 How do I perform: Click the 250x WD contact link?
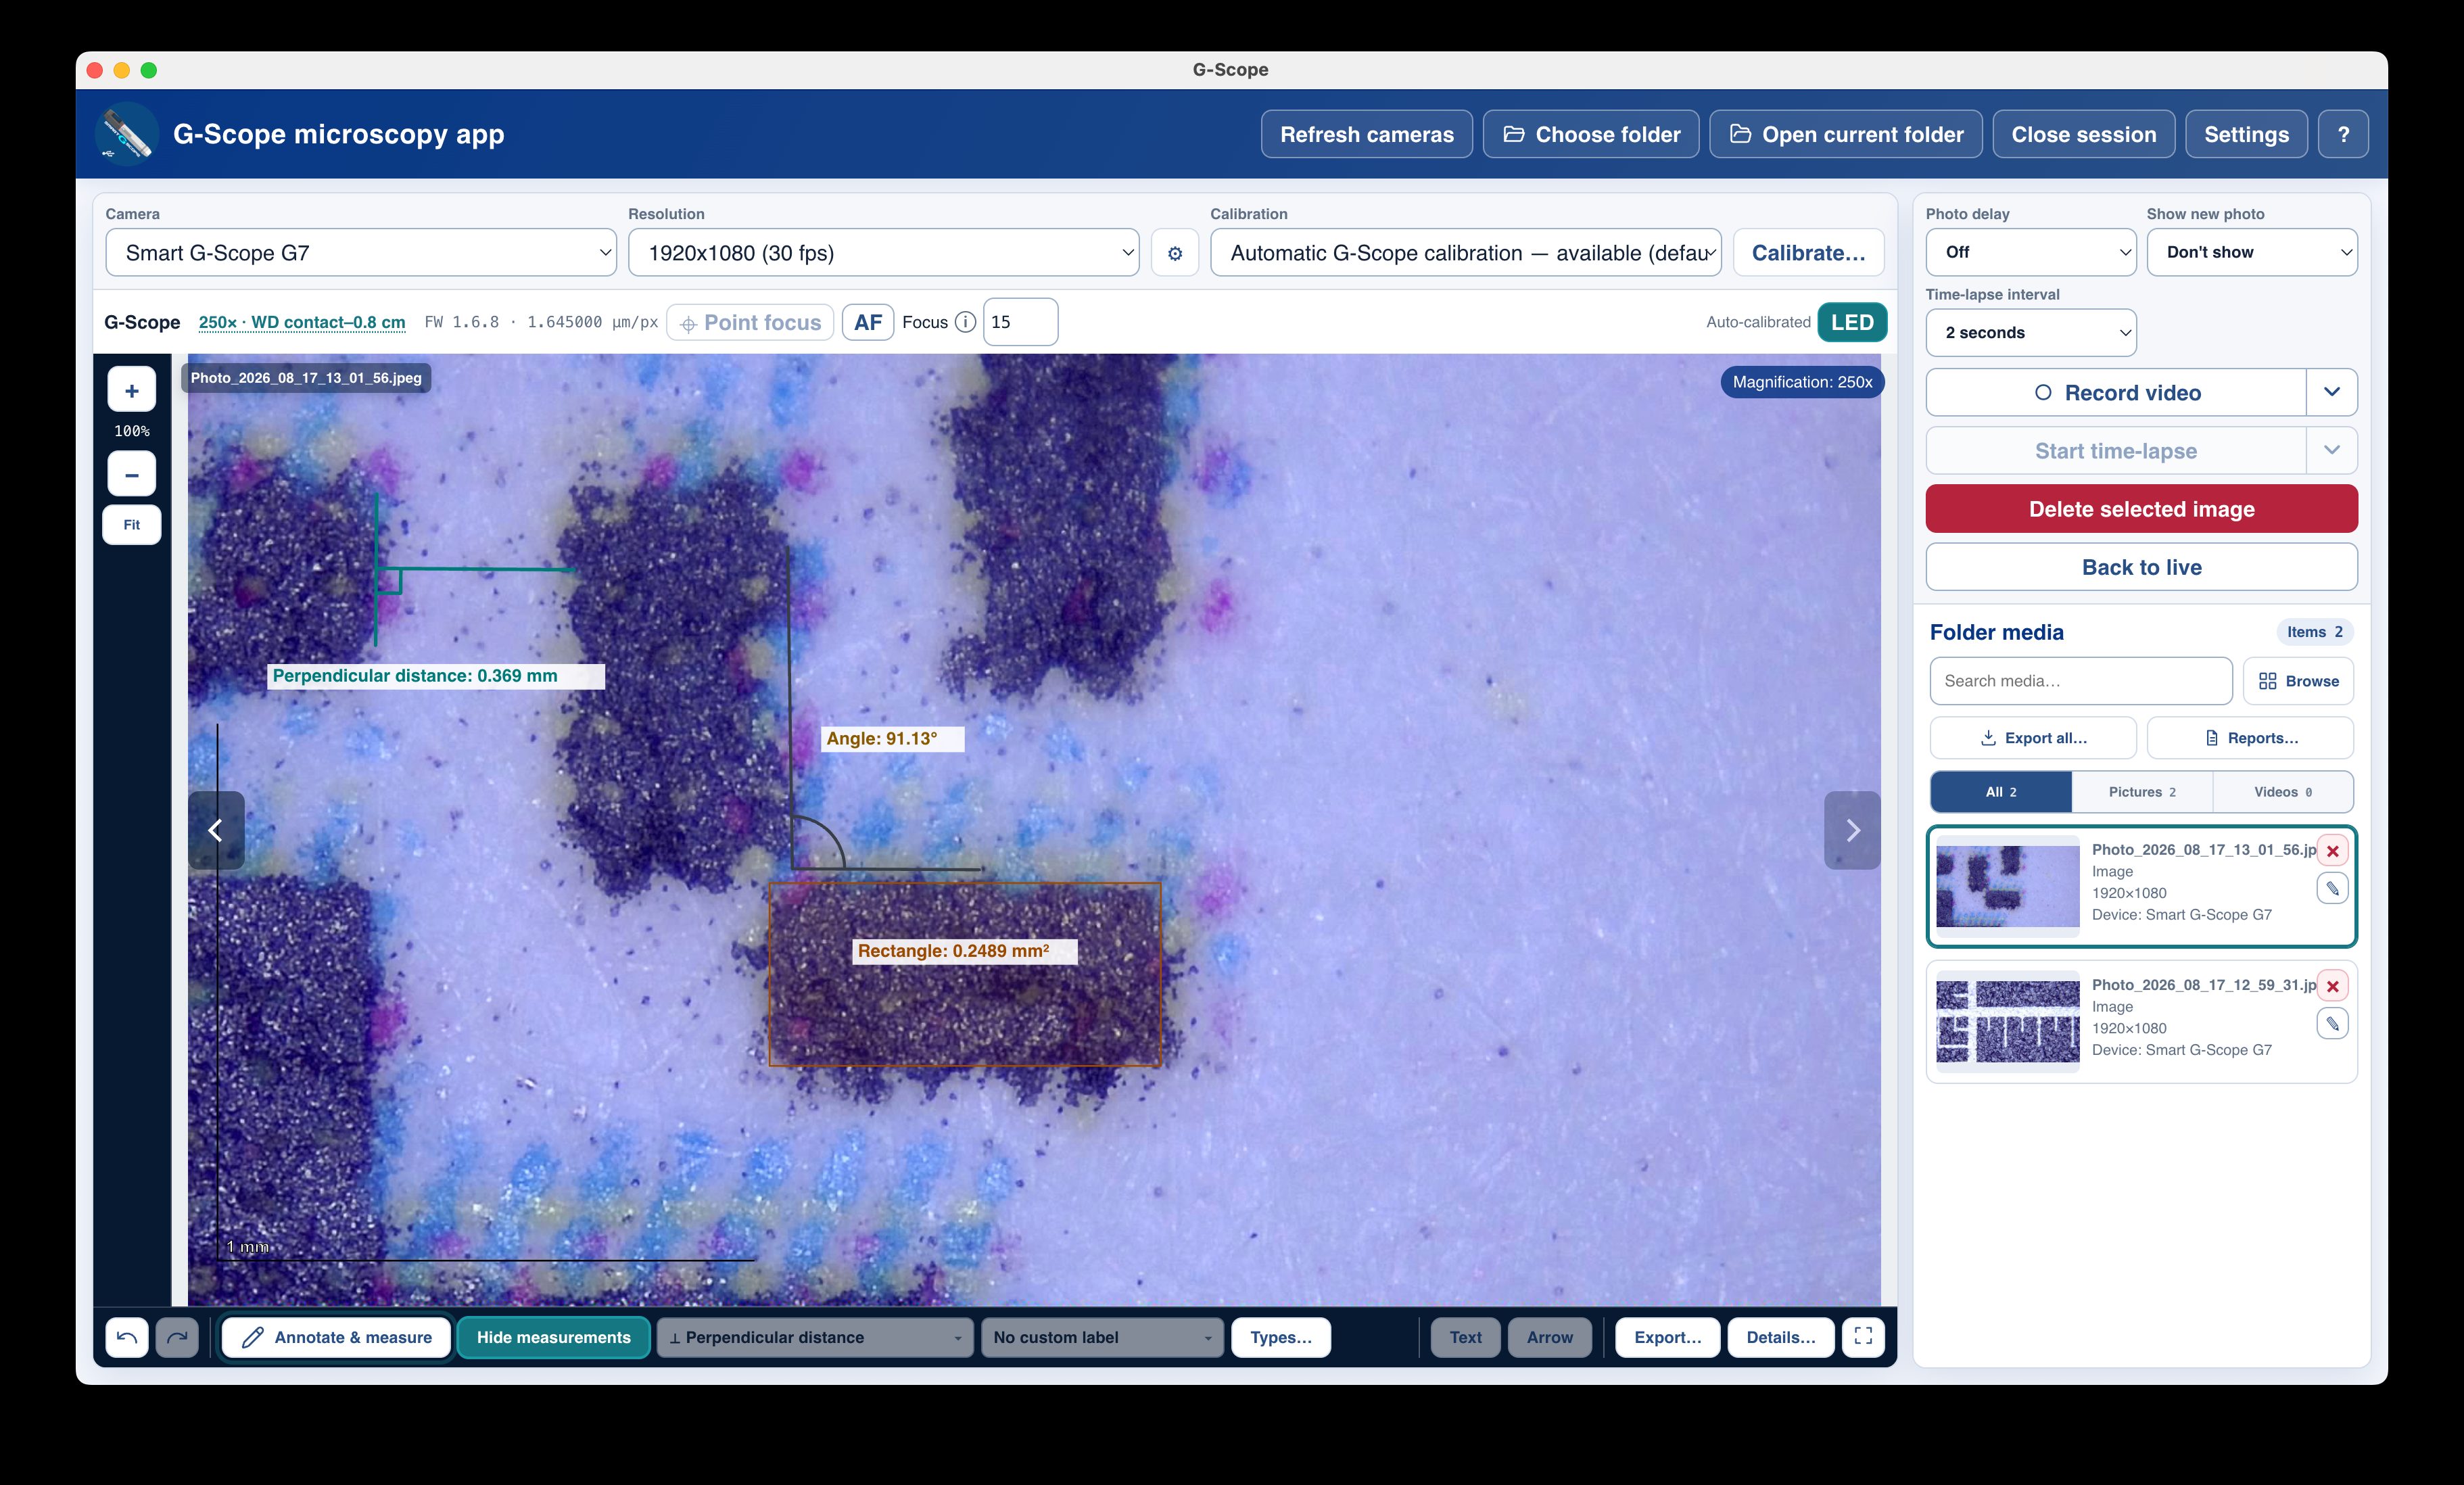(x=302, y=322)
